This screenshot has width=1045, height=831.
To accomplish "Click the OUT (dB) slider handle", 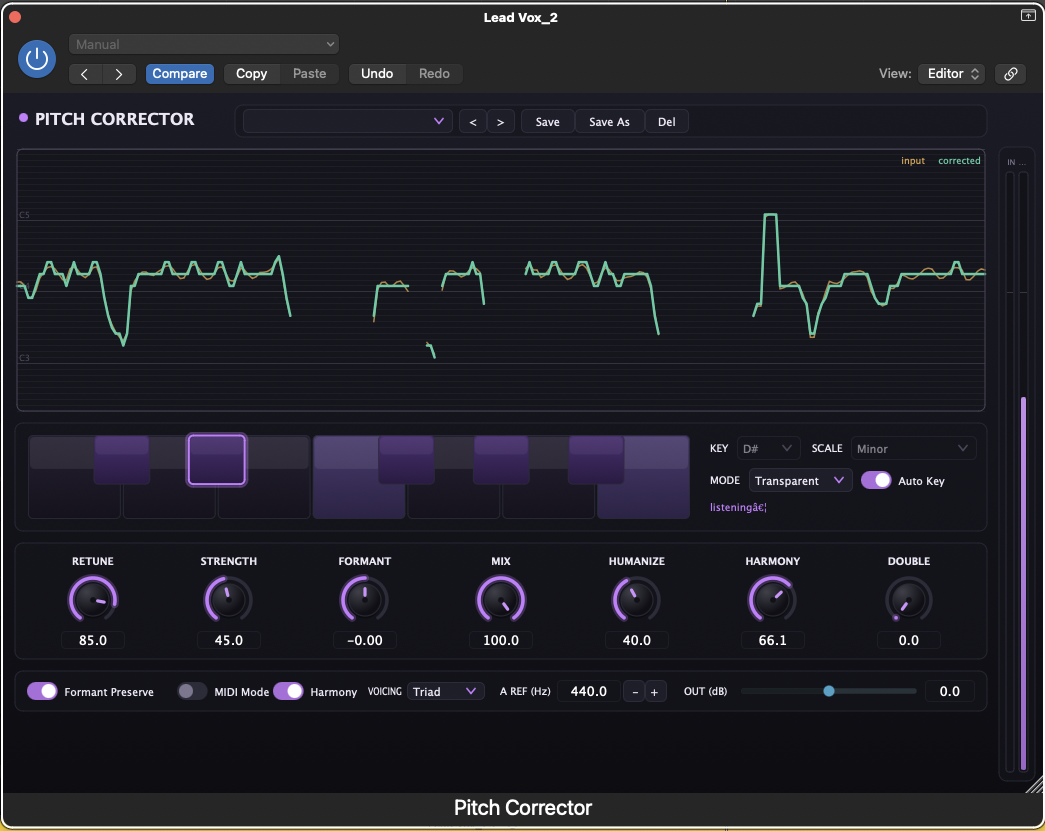I will (828, 691).
